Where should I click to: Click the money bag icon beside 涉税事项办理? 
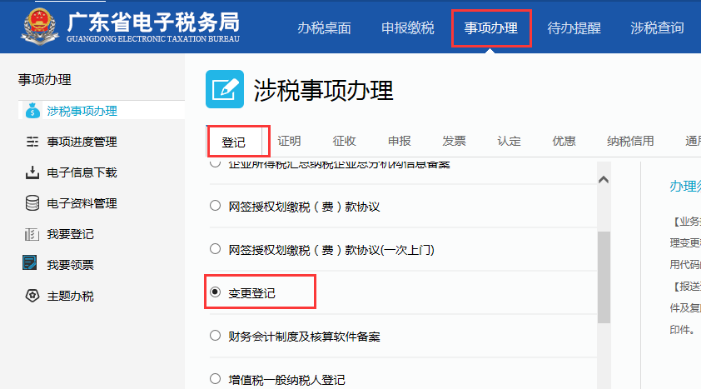point(33,110)
